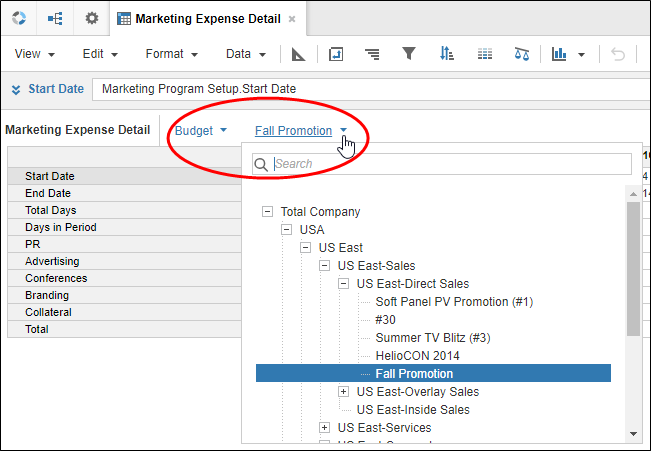Click the Fall Promotion level link
Viewport: 651px width, 451px height.
click(x=294, y=130)
